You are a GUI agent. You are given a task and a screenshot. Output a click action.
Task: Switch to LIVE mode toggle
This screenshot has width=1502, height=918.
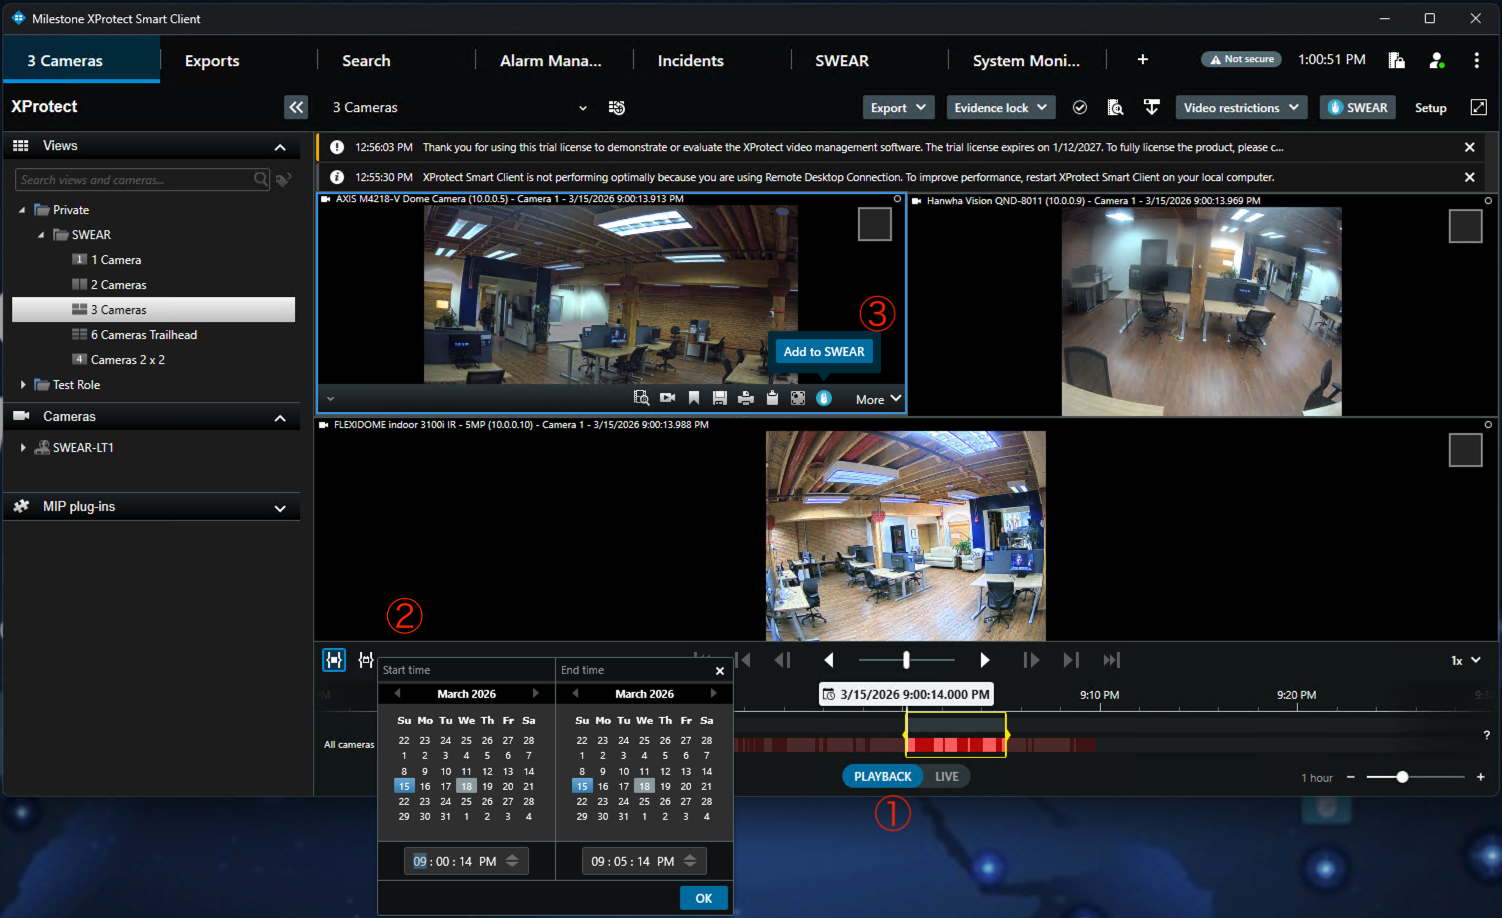click(946, 777)
